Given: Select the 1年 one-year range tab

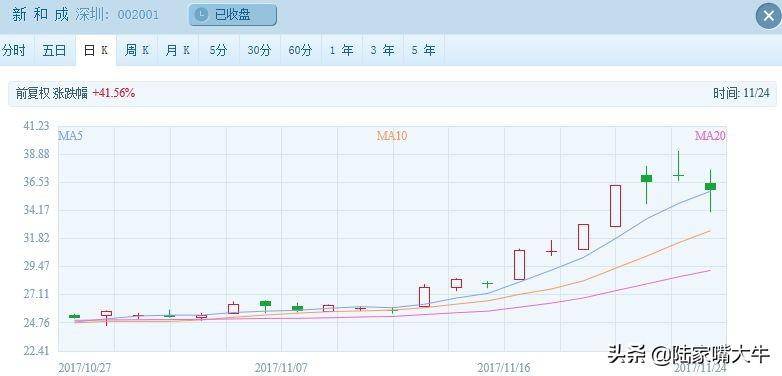Looking at the screenshot, I should click(341, 50).
